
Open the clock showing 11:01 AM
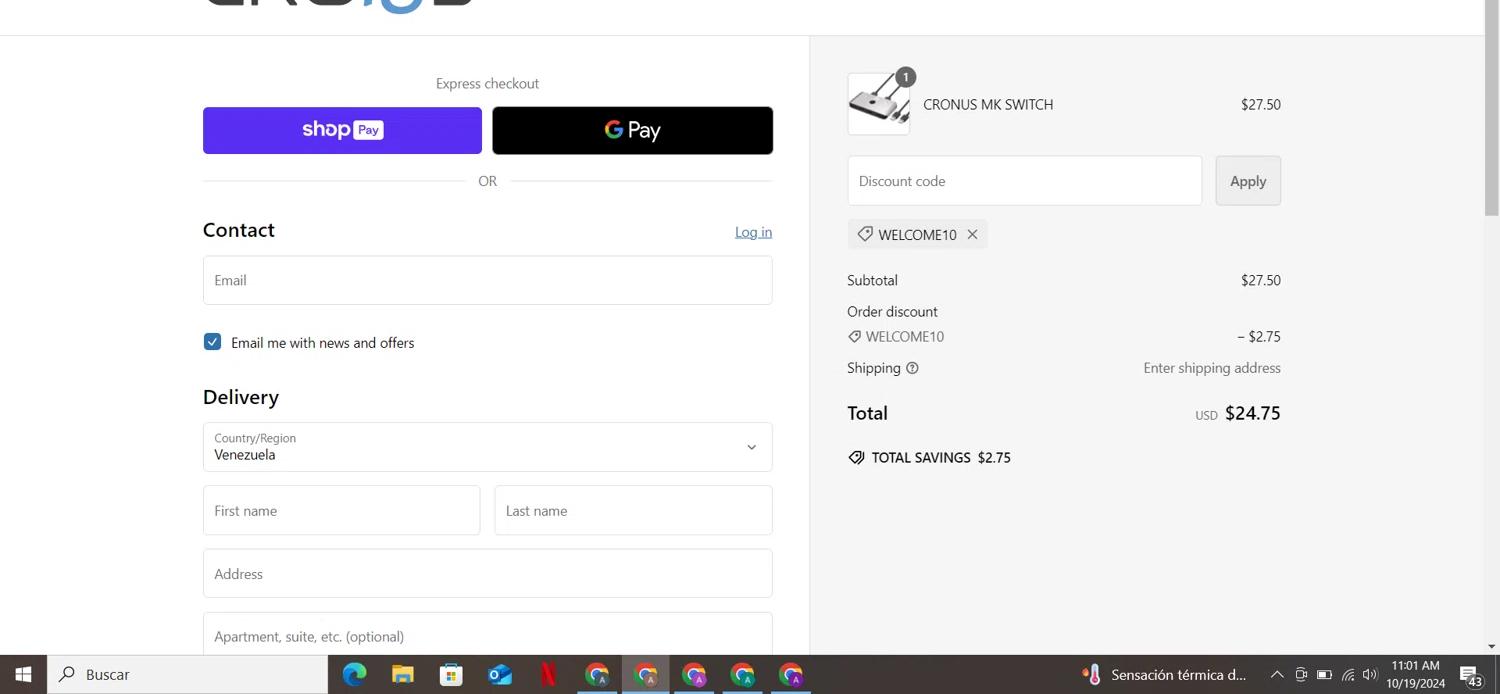click(x=1415, y=674)
